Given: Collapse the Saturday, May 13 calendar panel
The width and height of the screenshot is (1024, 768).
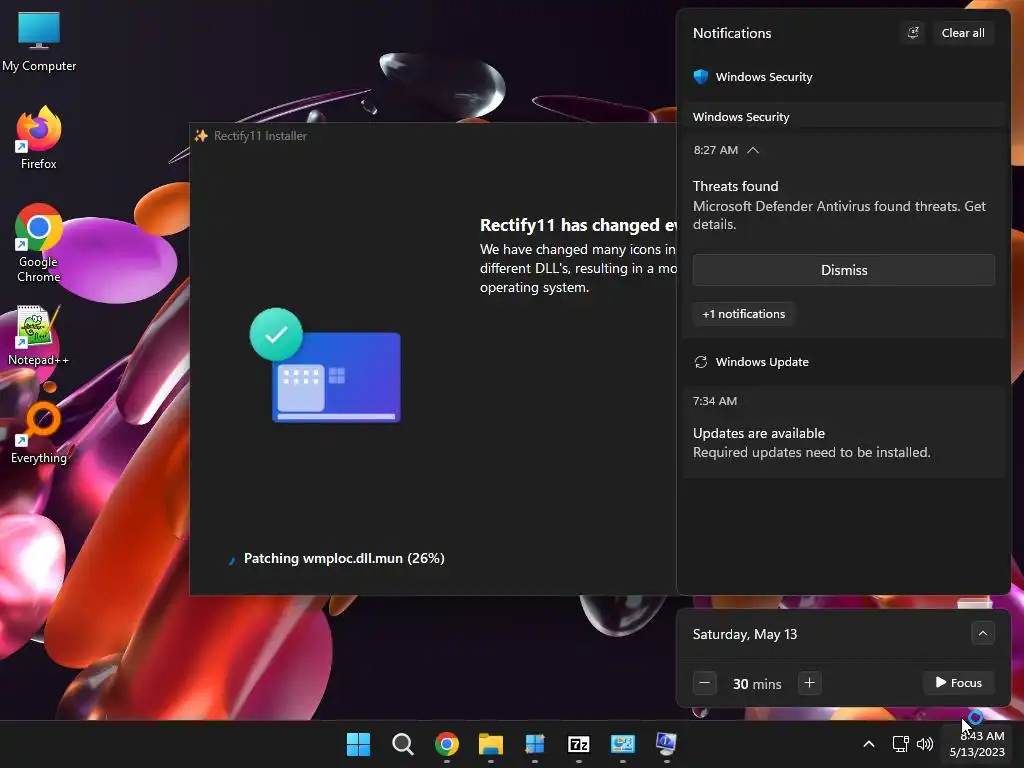Looking at the screenshot, I should click(982, 633).
